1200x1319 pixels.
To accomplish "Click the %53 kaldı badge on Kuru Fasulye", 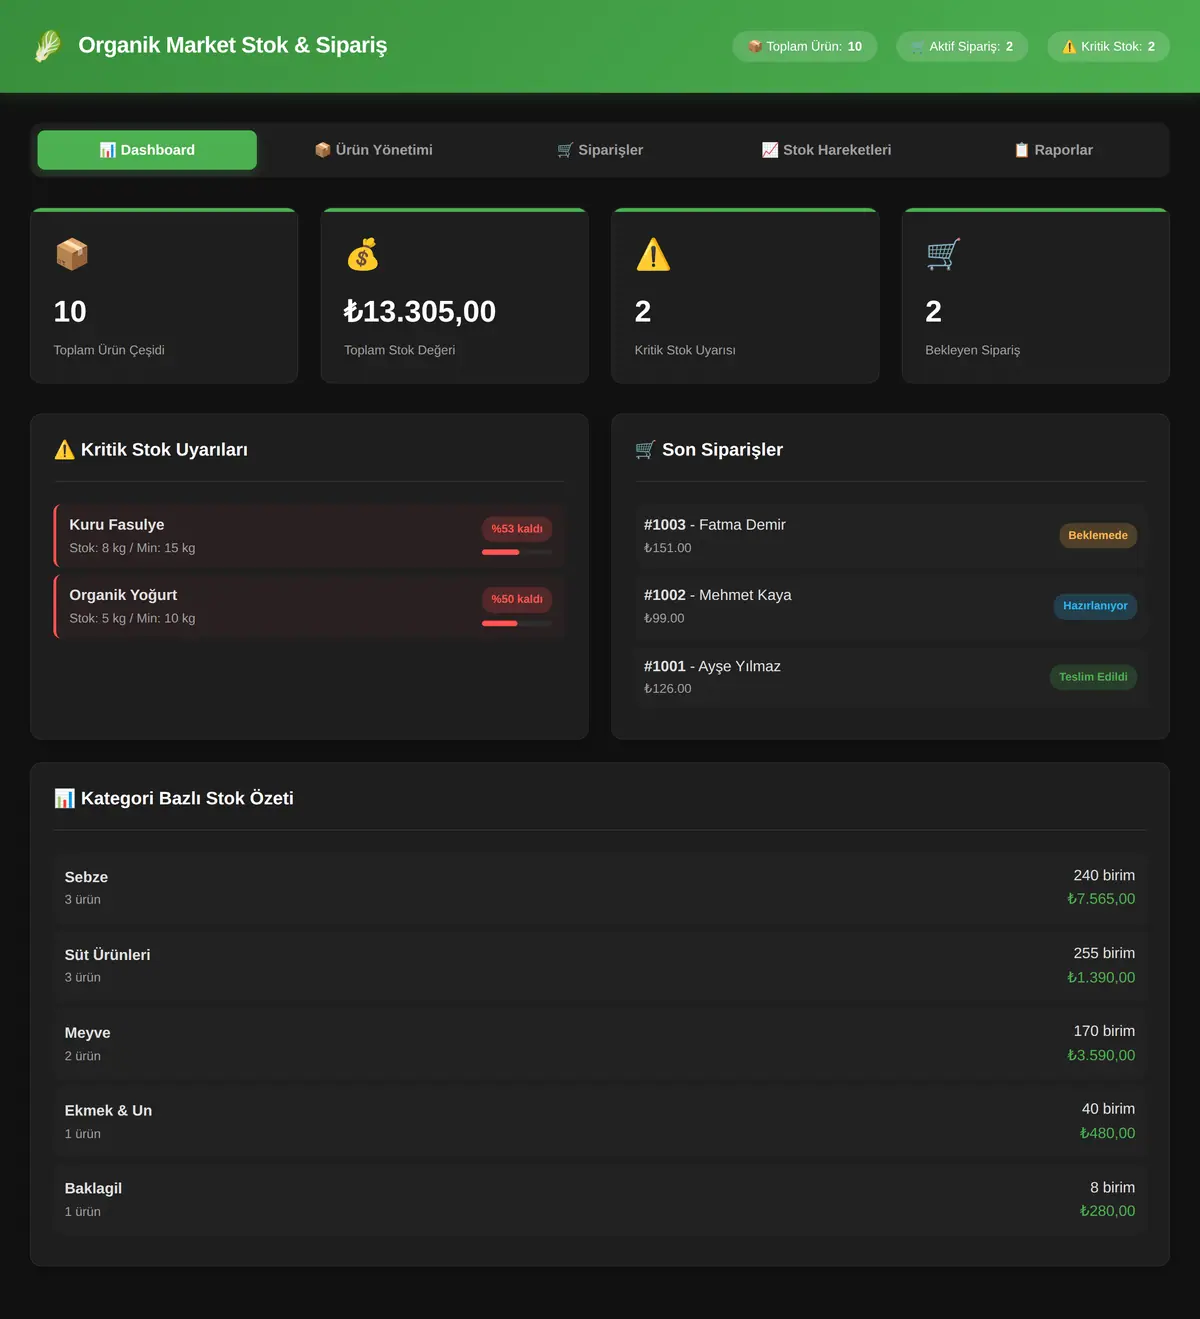I will pyautogui.click(x=517, y=529).
